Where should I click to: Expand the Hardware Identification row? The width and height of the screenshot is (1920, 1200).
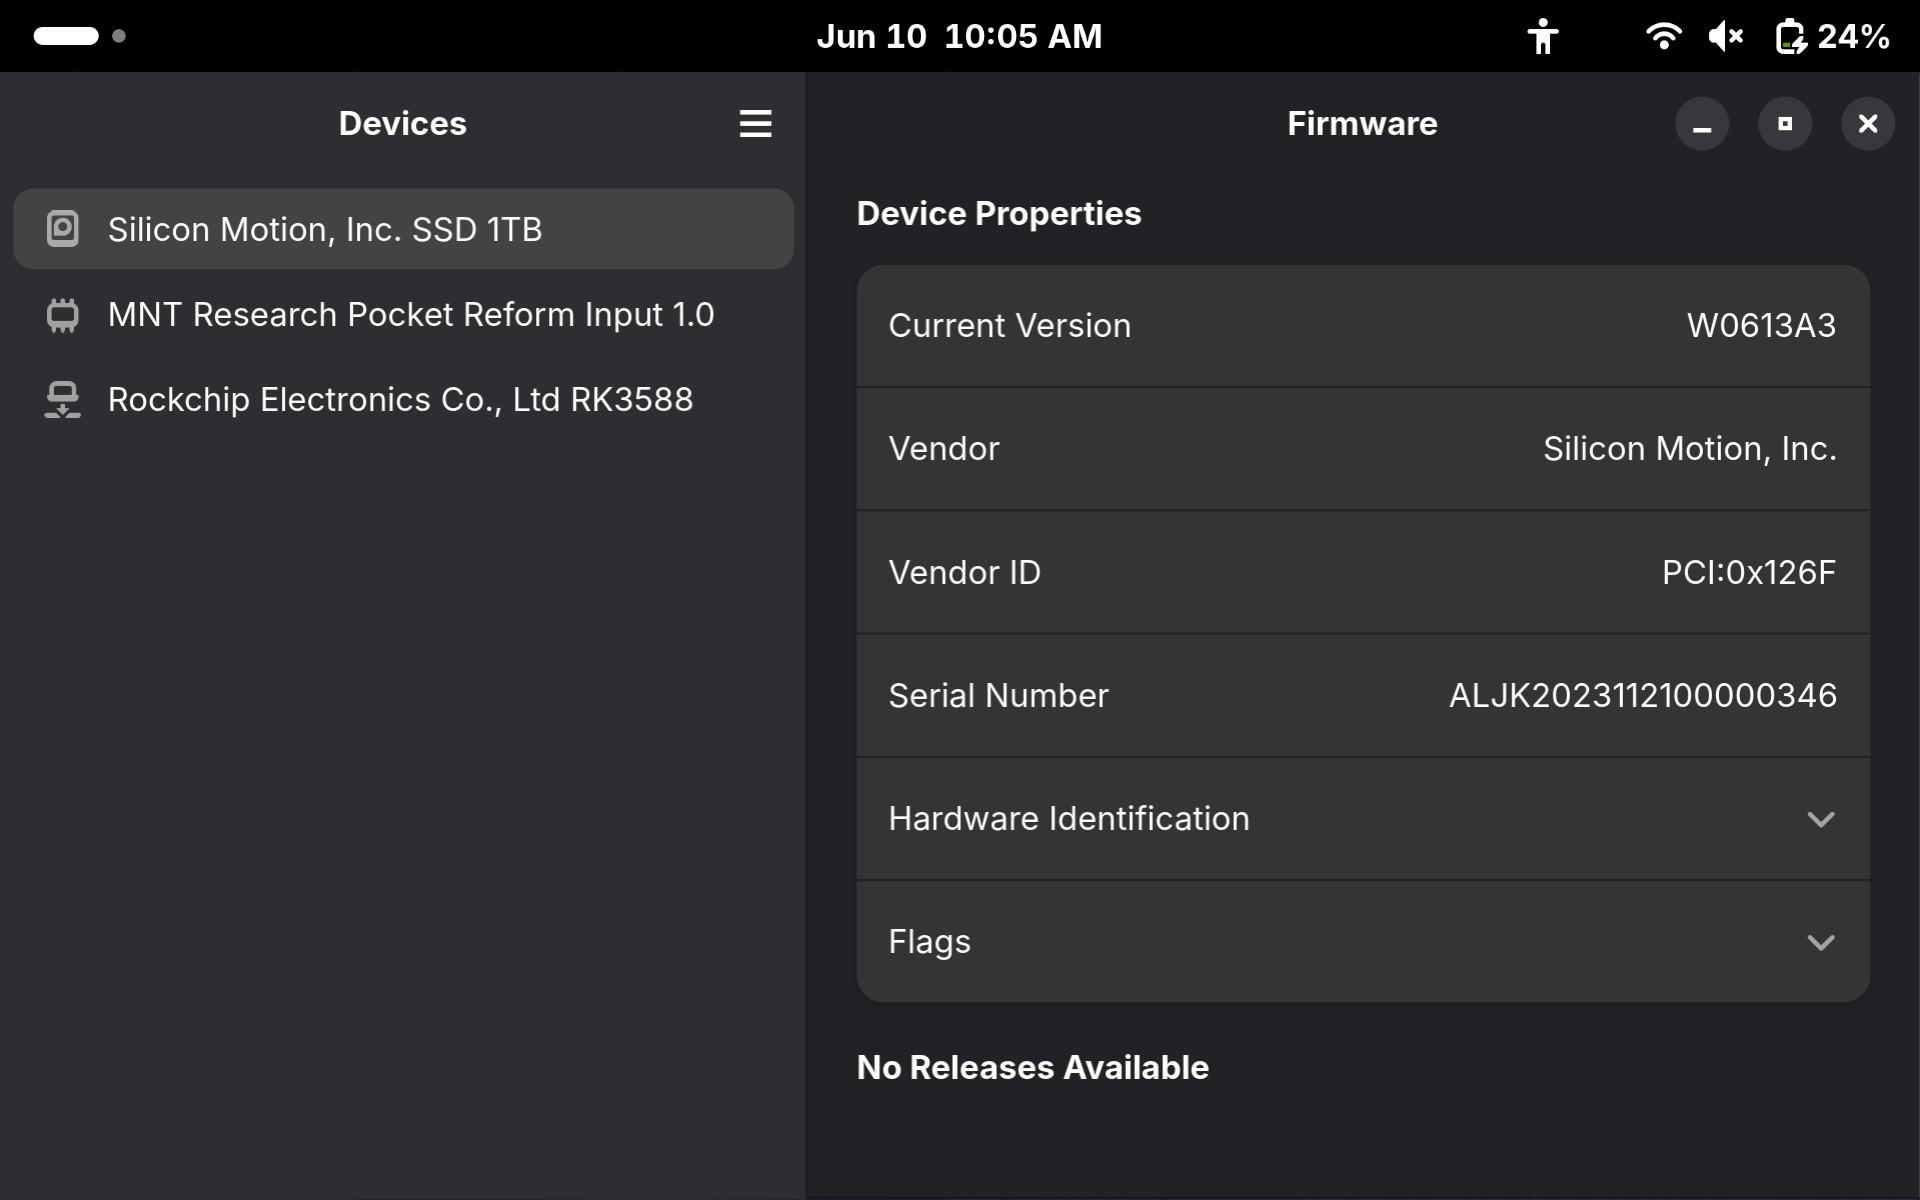[1363, 819]
